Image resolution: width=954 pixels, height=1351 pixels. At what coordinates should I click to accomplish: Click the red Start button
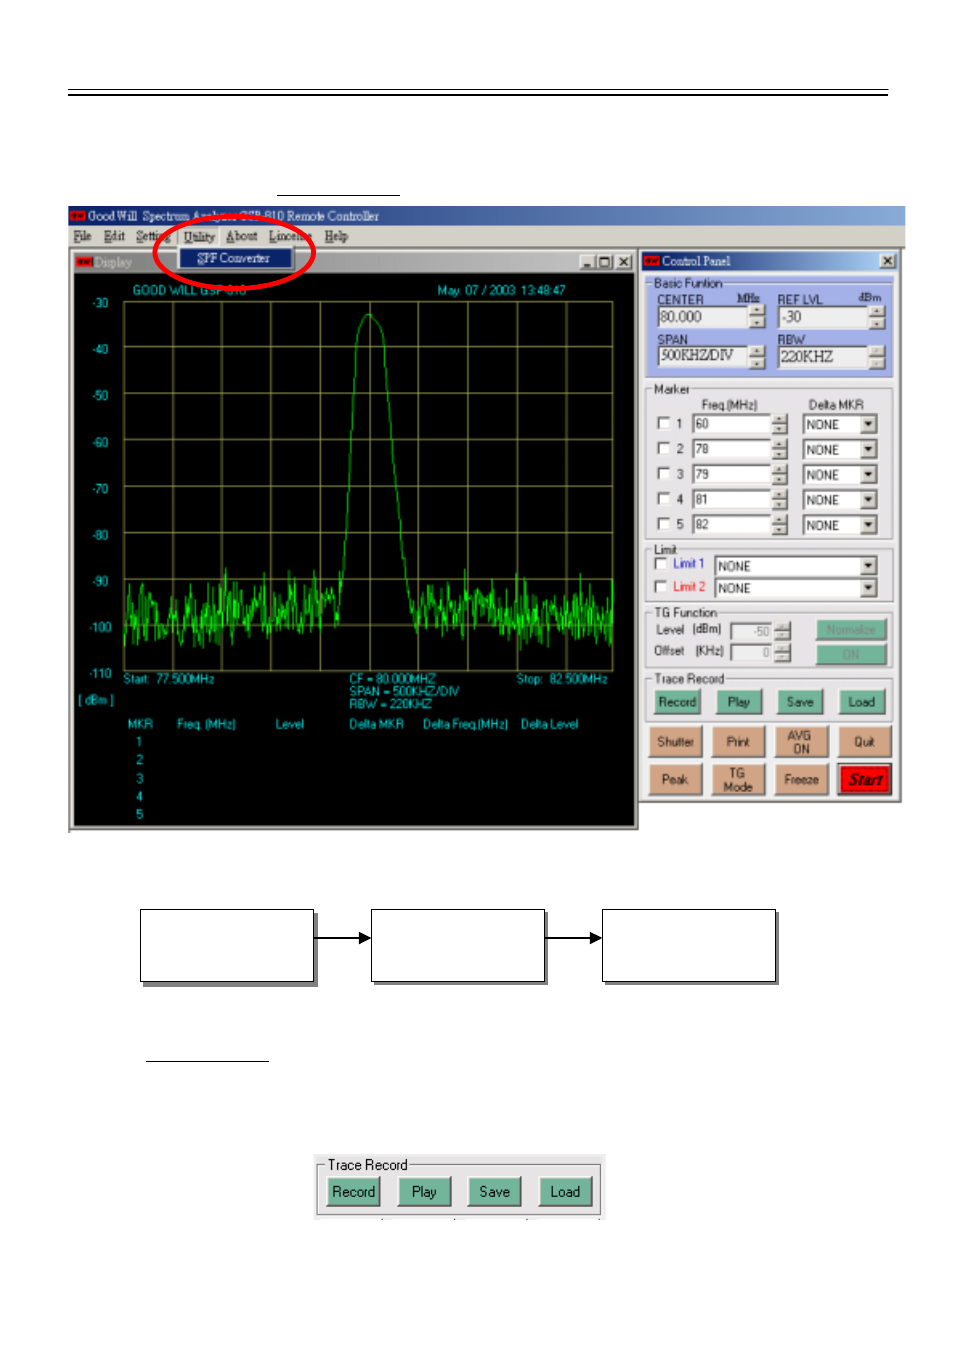pyautogui.click(x=865, y=780)
